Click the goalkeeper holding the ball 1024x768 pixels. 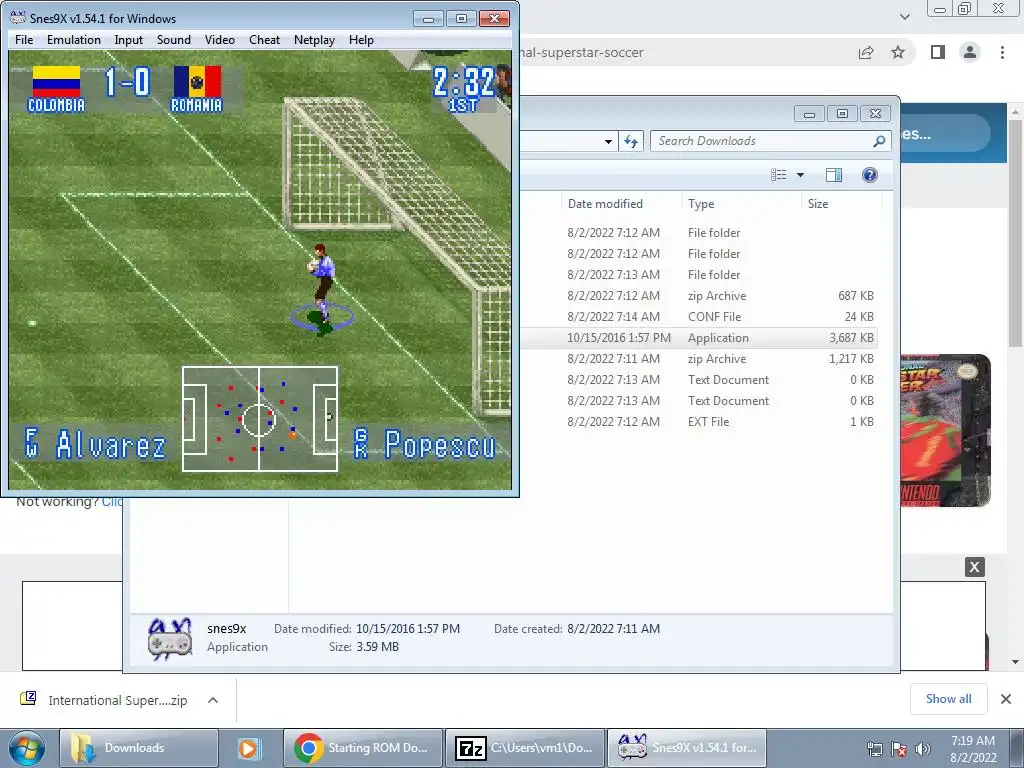[321, 285]
